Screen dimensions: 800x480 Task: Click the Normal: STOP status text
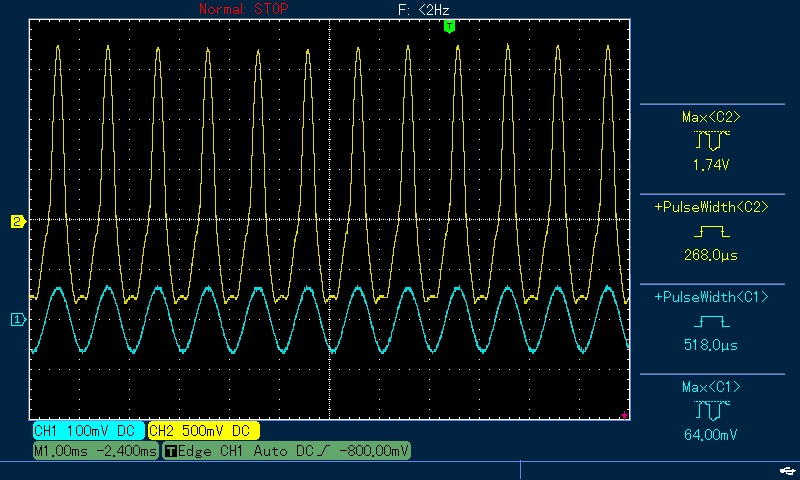[244, 9]
